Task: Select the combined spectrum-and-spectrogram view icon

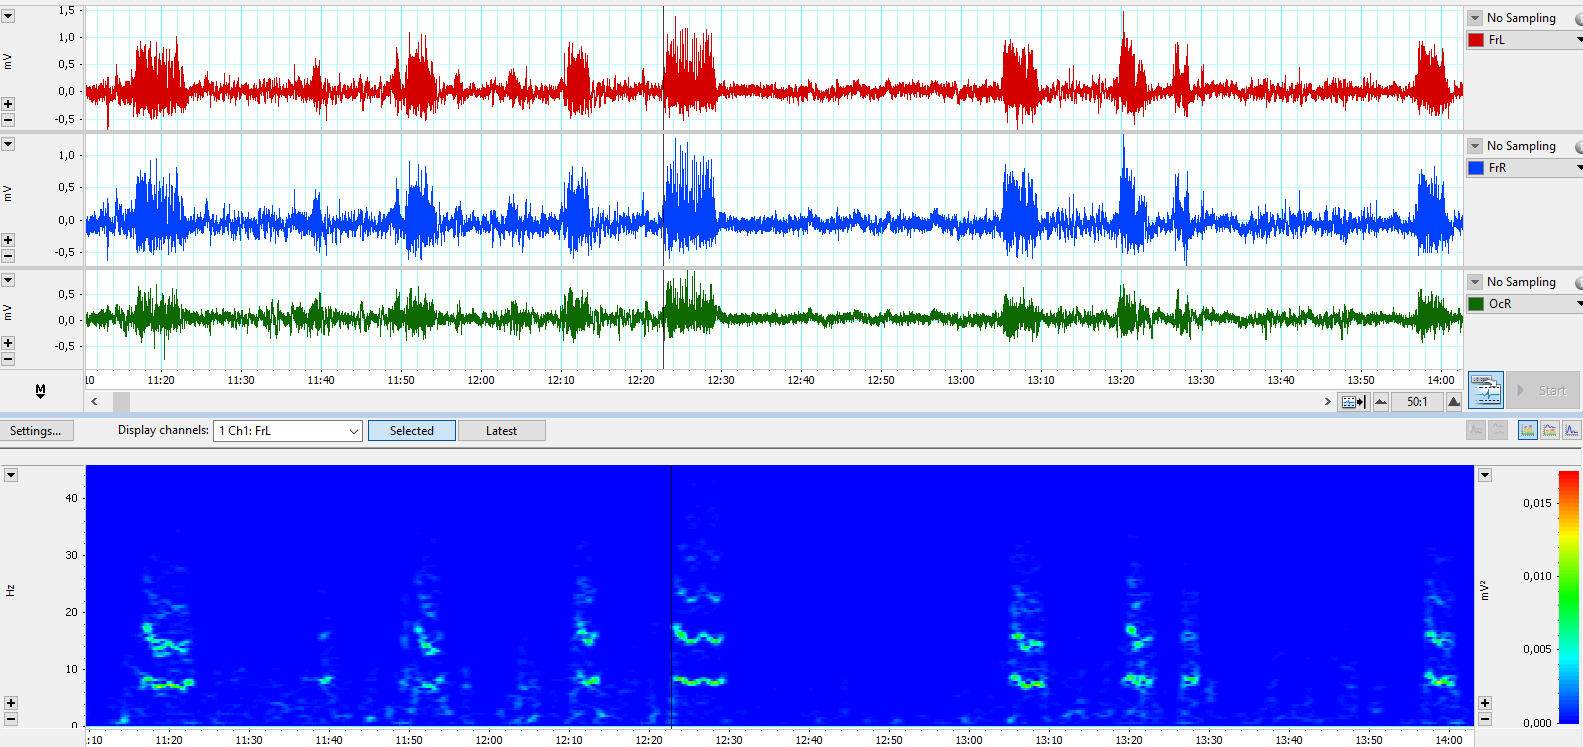Action: coord(1550,430)
